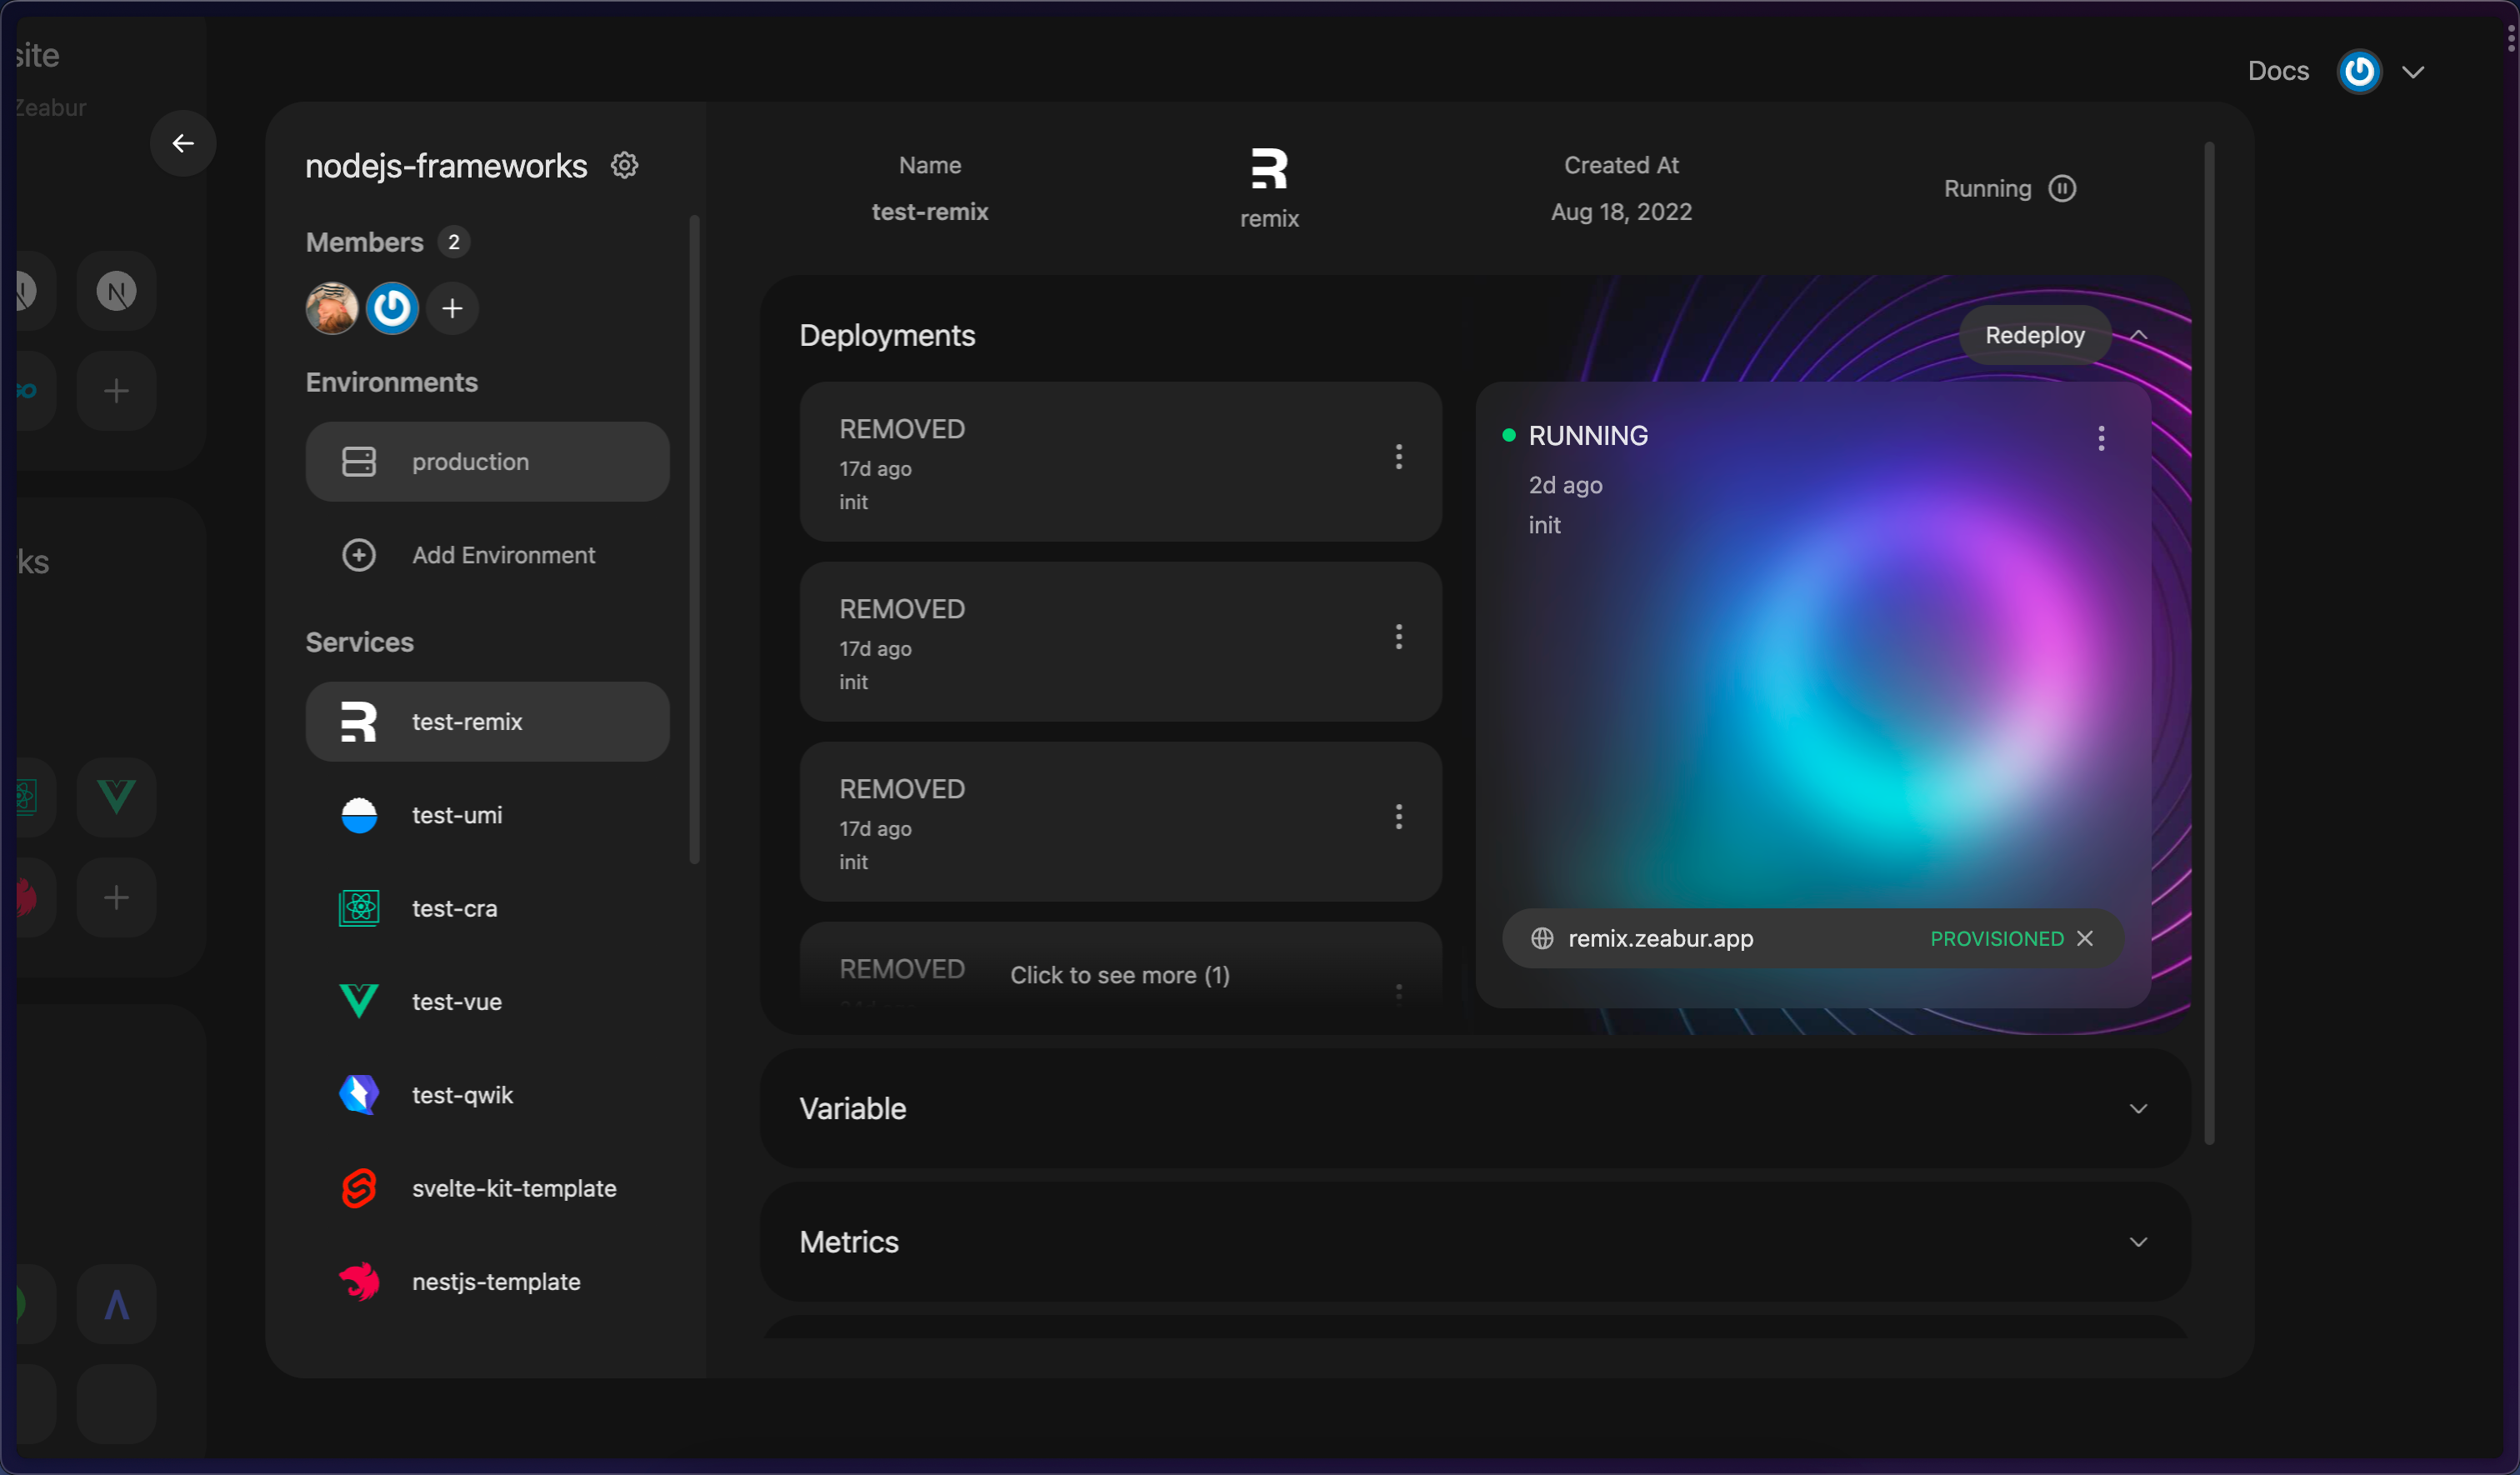Open the remix.zeabur.app domain link
This screenshot has height=1475, width=2520.
(x=1660, y=938)
